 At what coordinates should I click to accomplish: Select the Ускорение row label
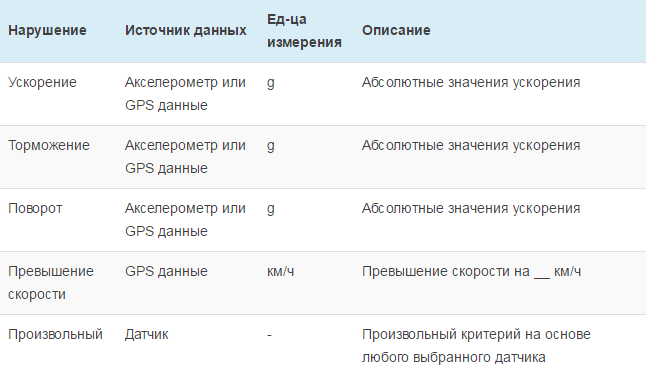(42, 82)
